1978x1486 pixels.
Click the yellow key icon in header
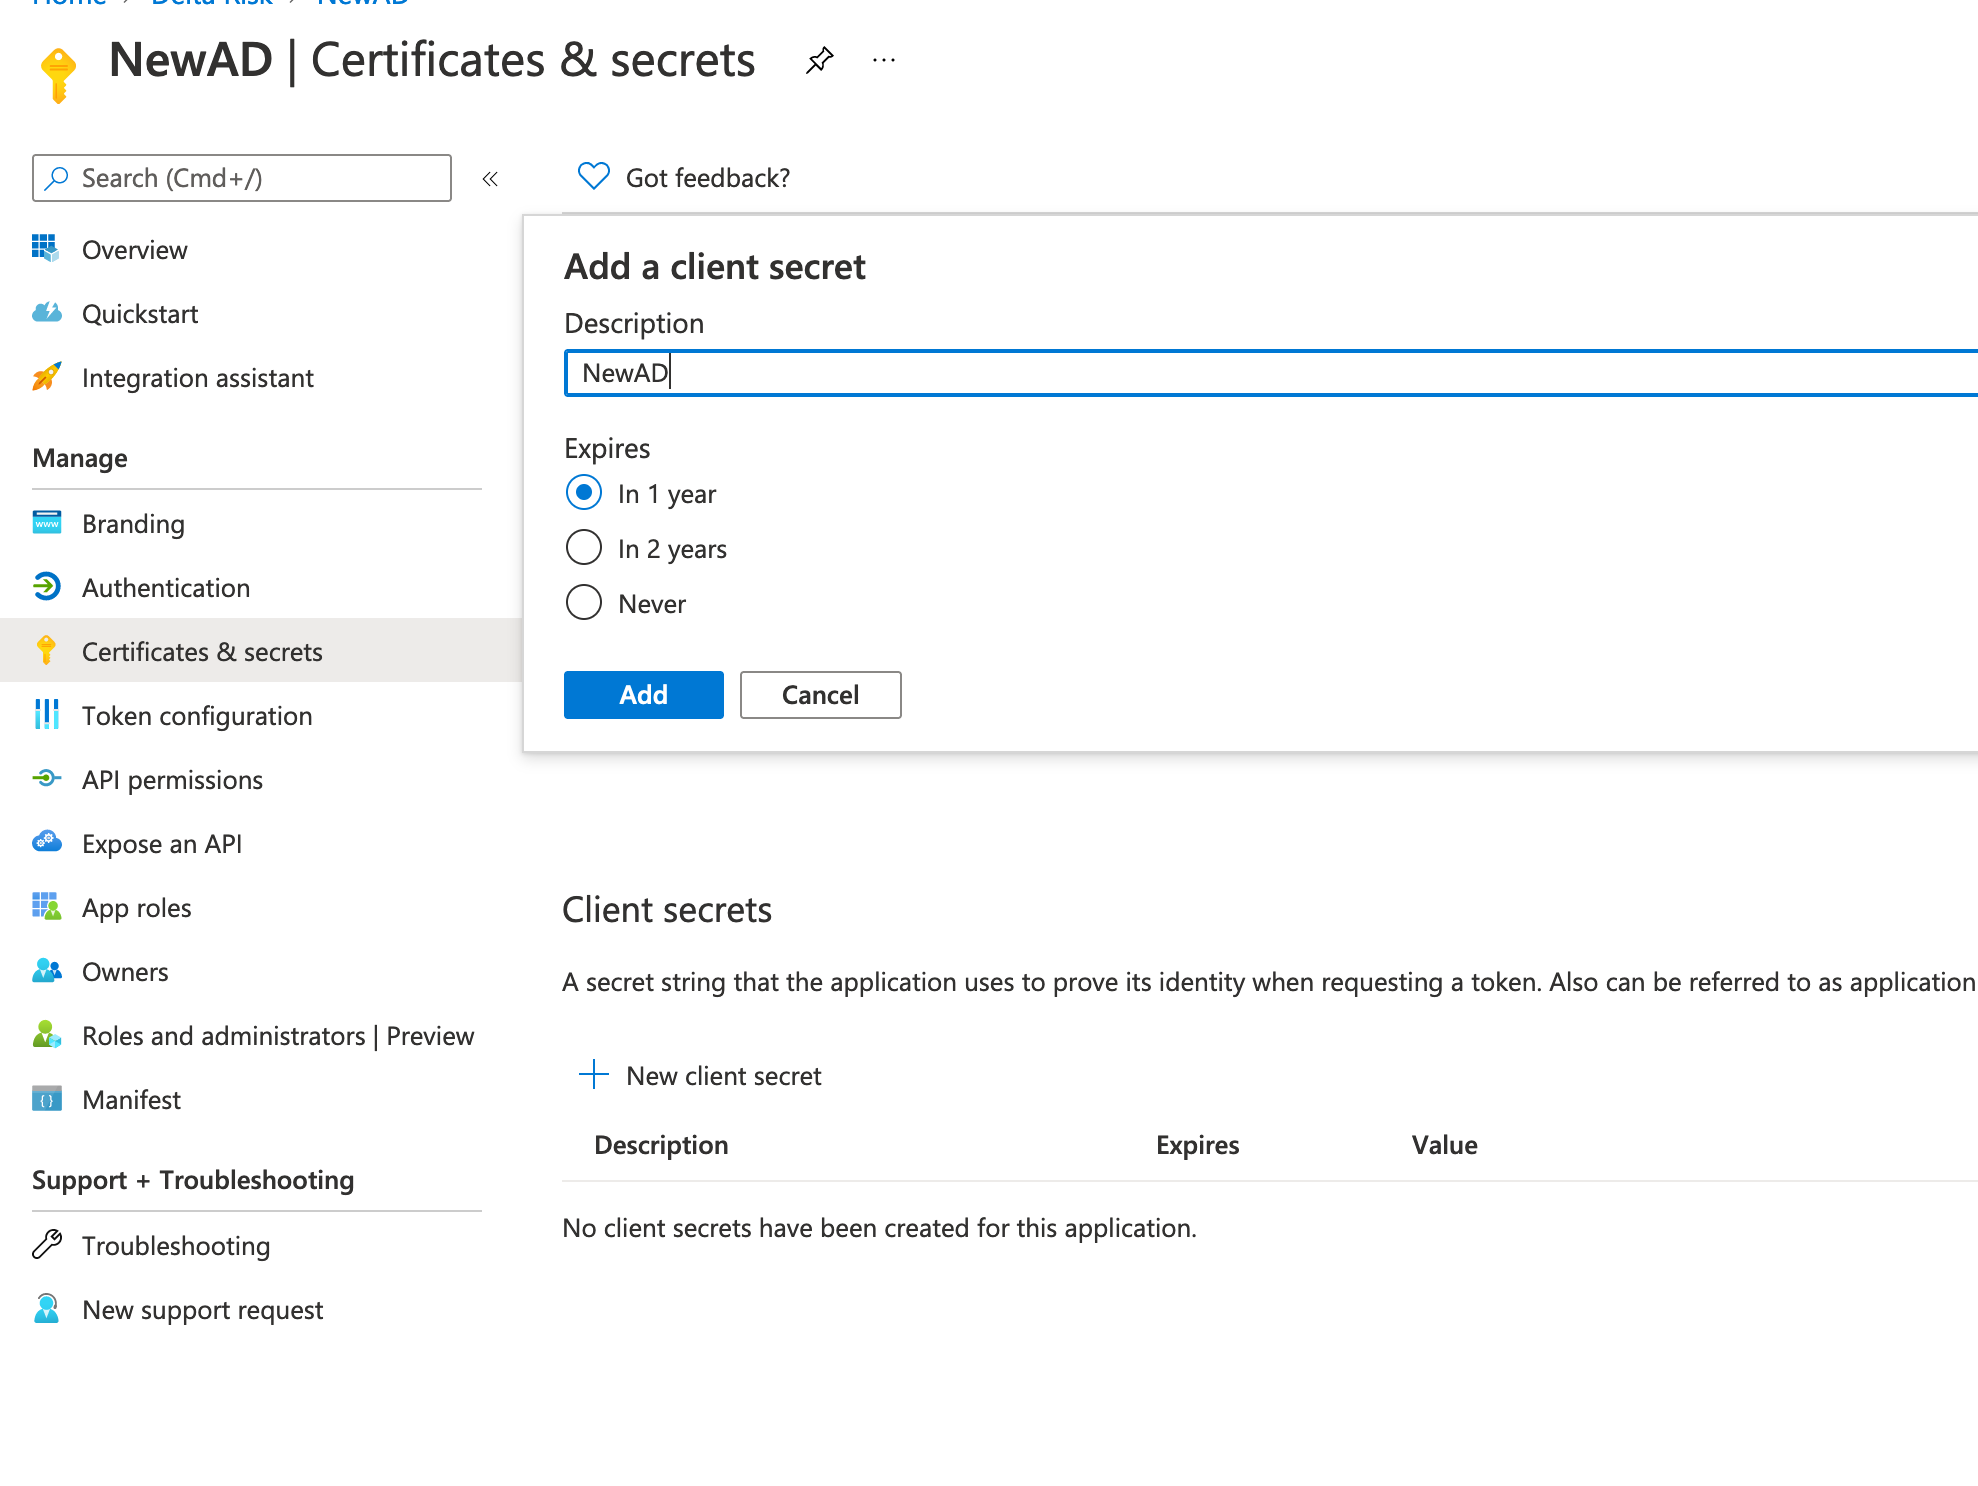[58, 75]
